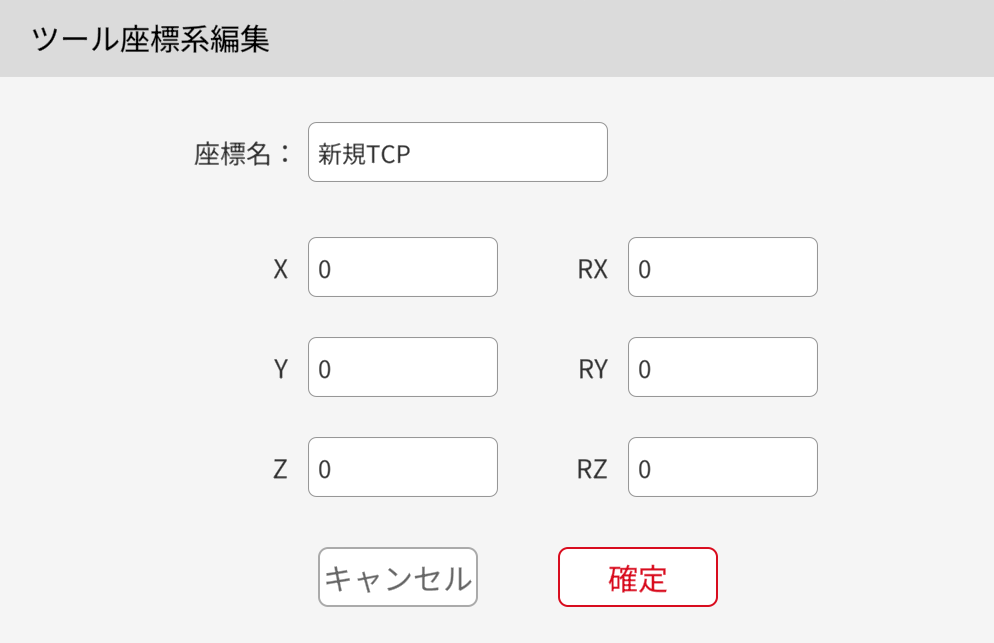Click the RX label text
The height and width of the screenshot is (643, 994).
coord(592,269)
